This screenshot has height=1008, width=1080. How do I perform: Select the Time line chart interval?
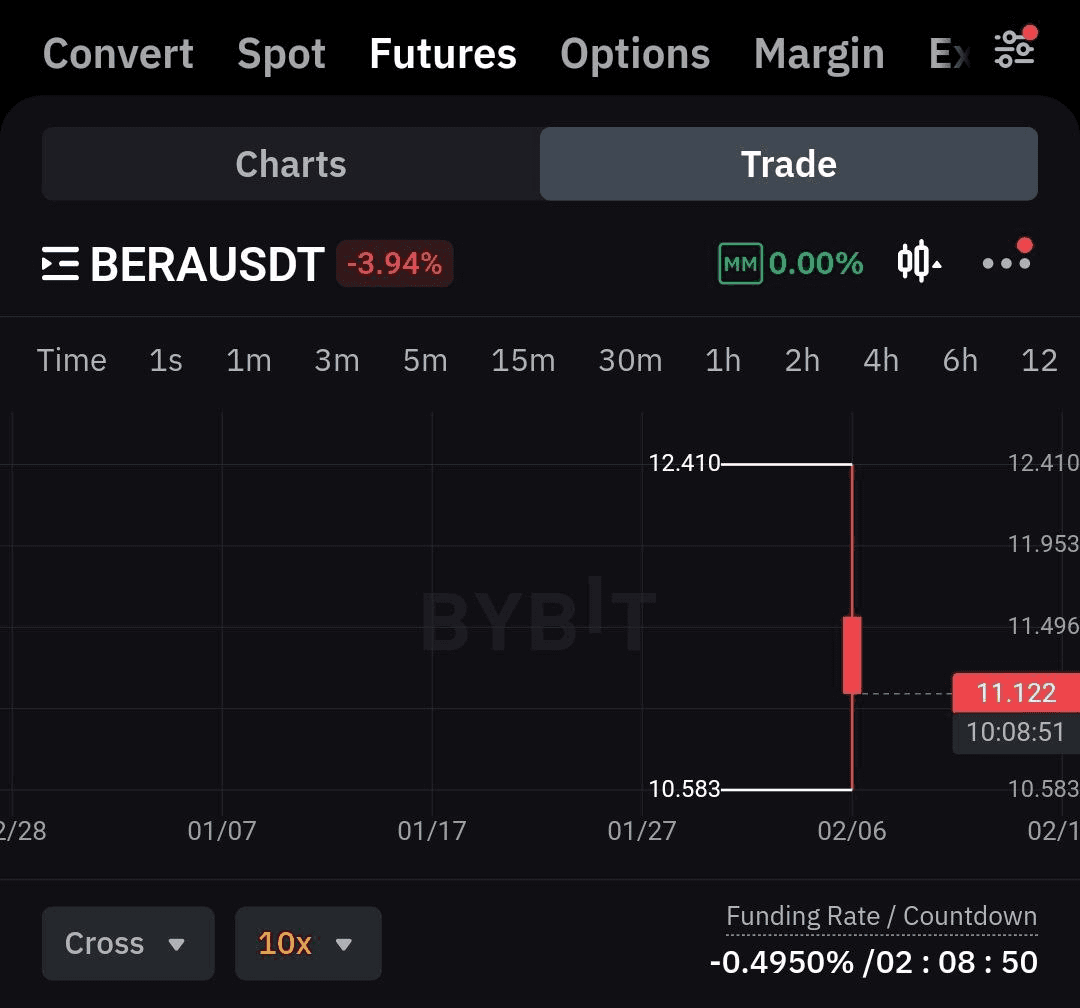coord(72,360)
